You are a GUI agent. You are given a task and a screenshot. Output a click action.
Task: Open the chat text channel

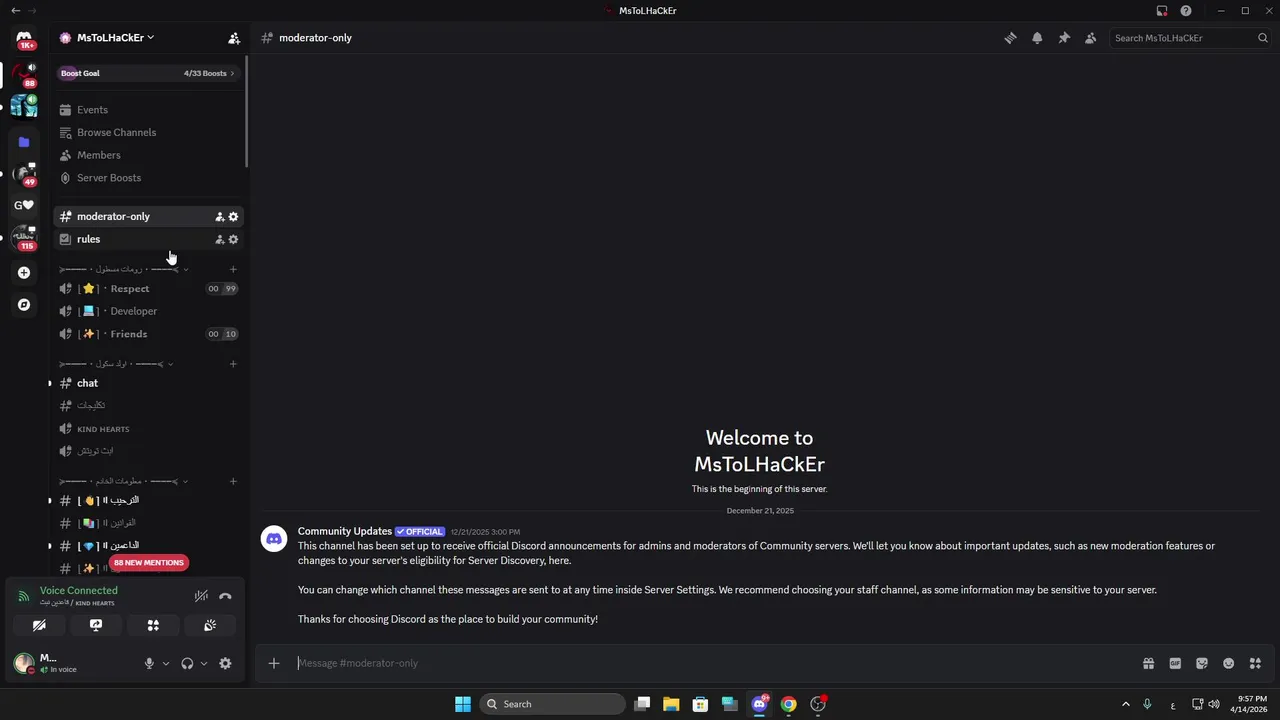[148, 383]
